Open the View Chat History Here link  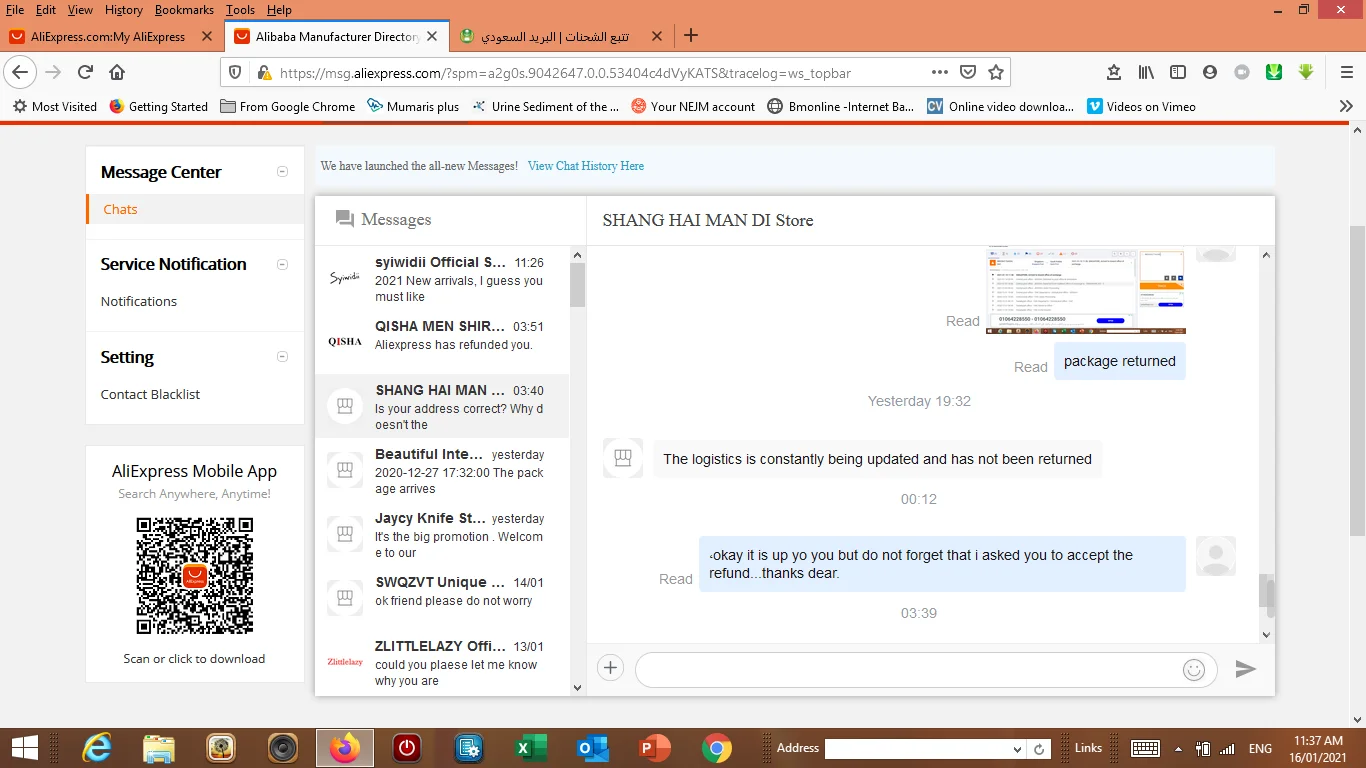586,166
